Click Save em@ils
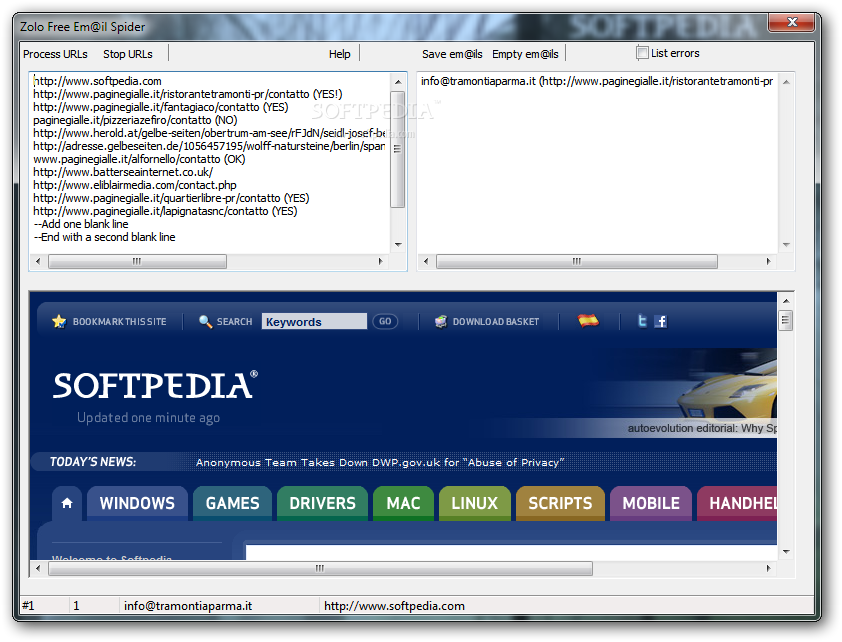The width and height of the screenshot is (842, 642). click(452, 54)
